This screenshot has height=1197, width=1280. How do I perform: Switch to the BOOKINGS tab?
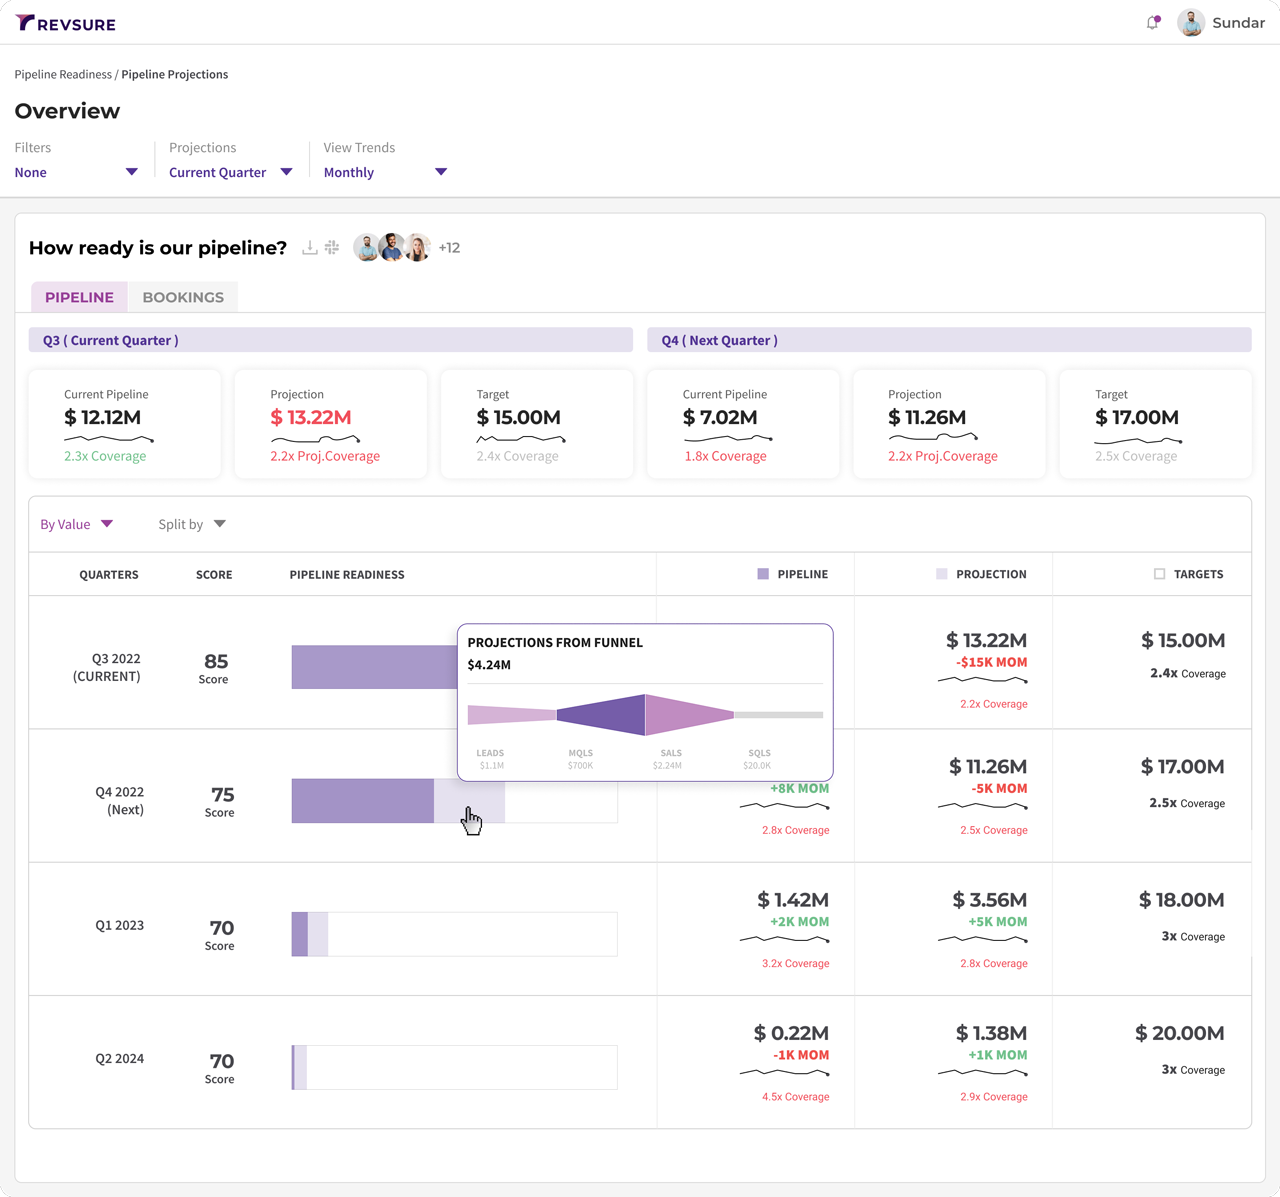(183, 297)
